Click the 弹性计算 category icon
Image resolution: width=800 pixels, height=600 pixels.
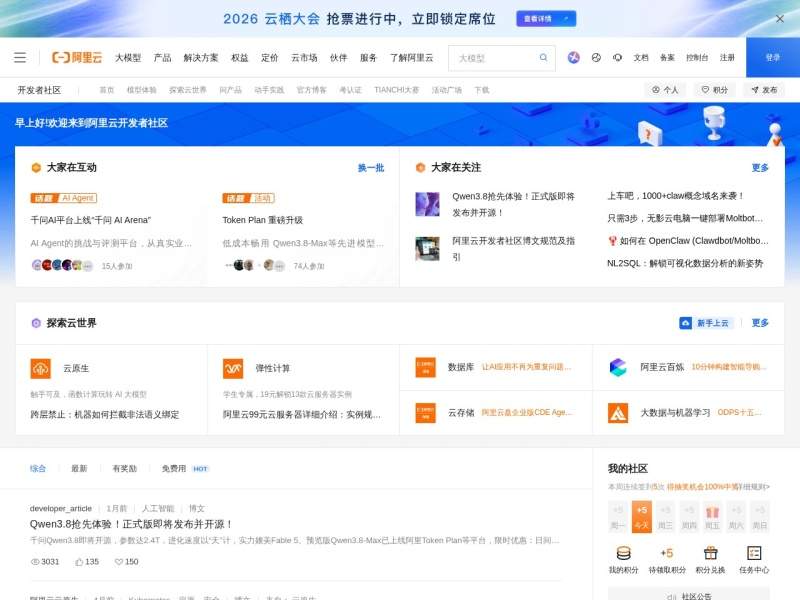click(x=233, y=368)
